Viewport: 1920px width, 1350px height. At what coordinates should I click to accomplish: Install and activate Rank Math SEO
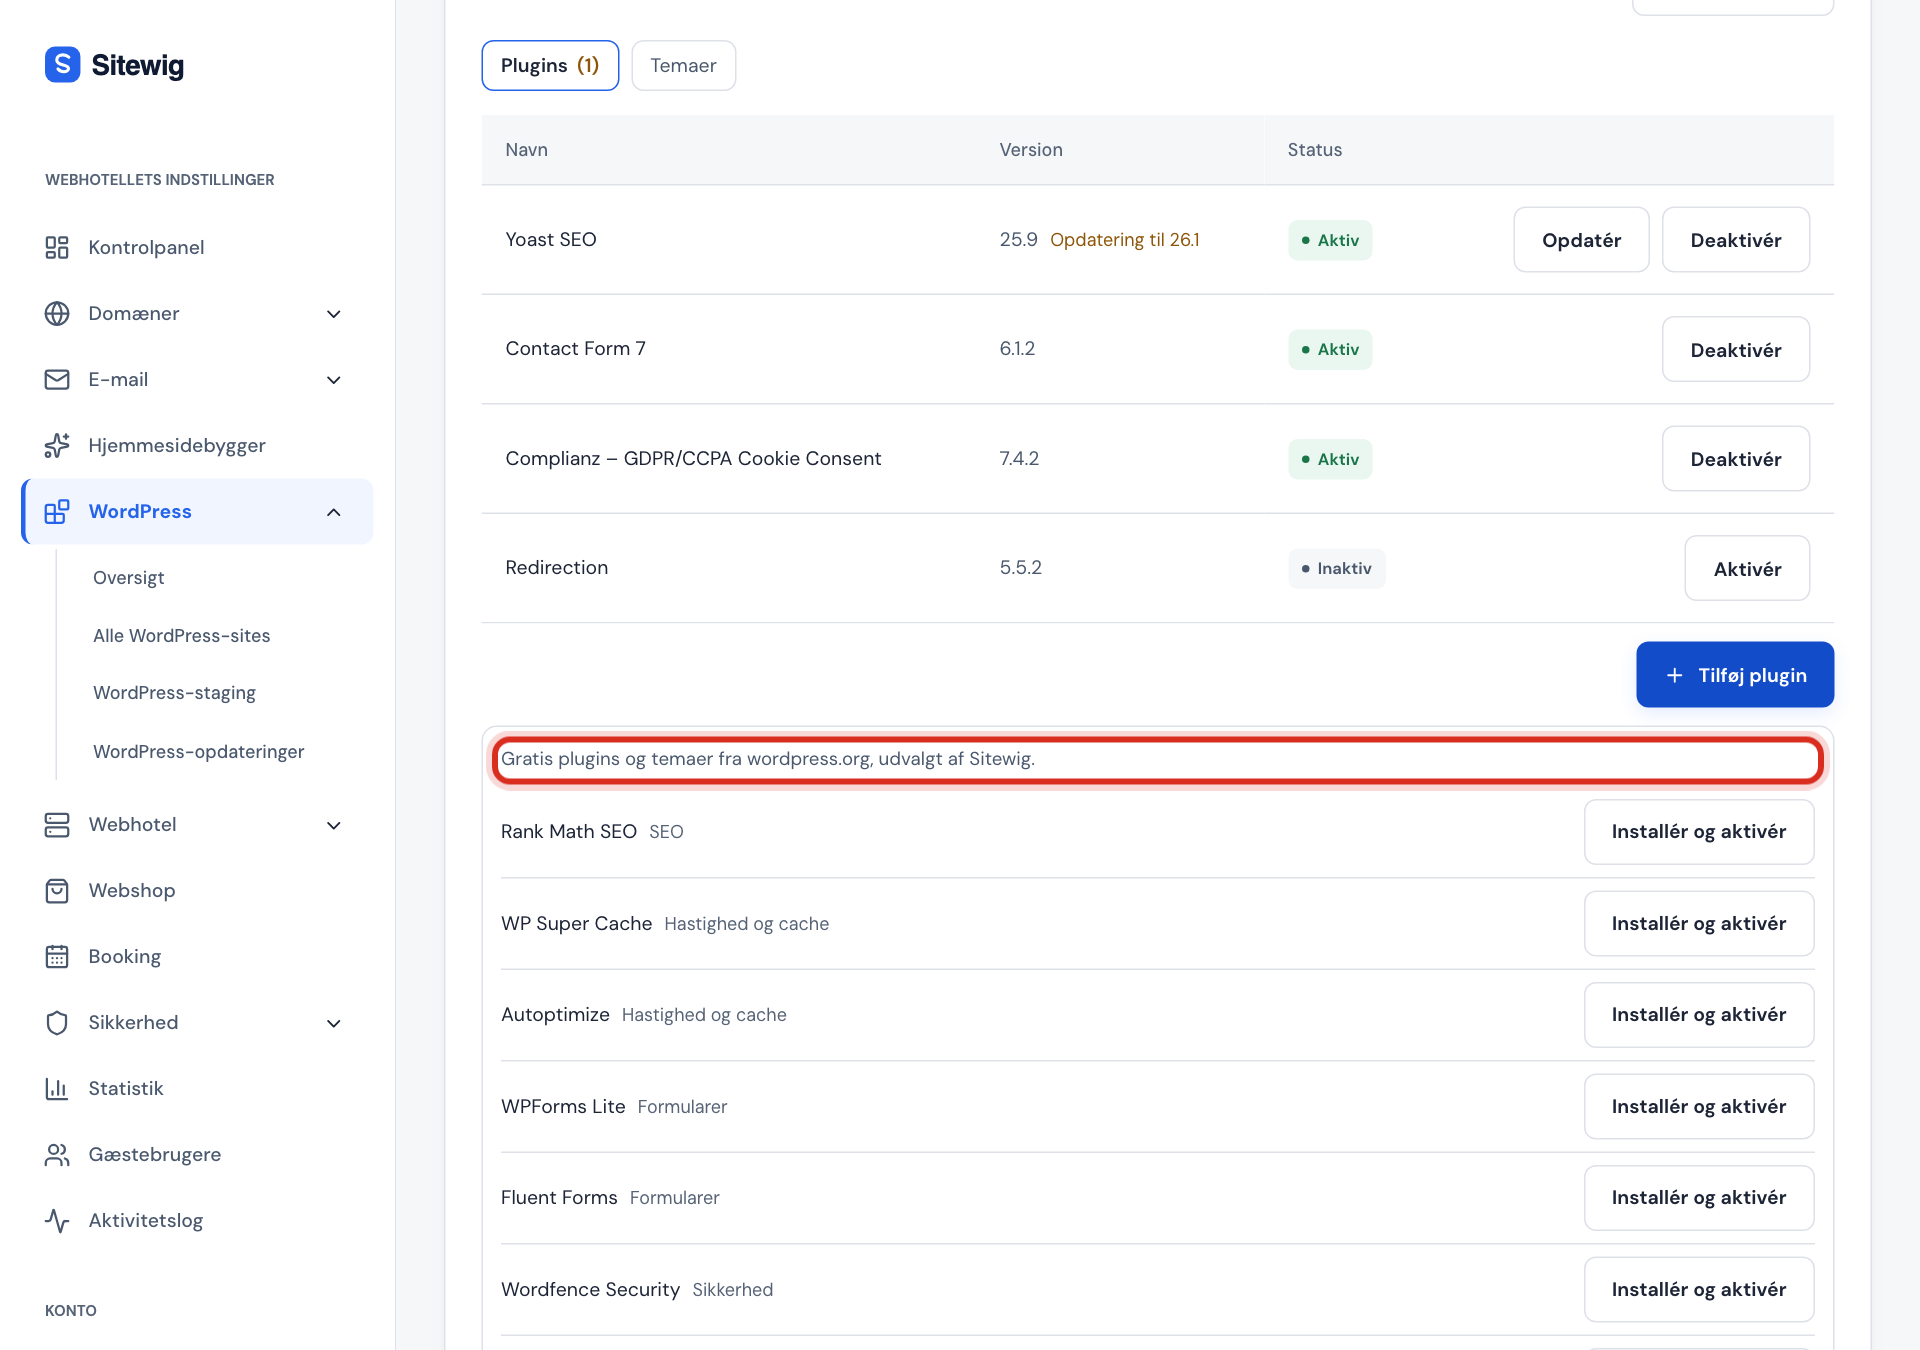click(x=1699, y=831)
